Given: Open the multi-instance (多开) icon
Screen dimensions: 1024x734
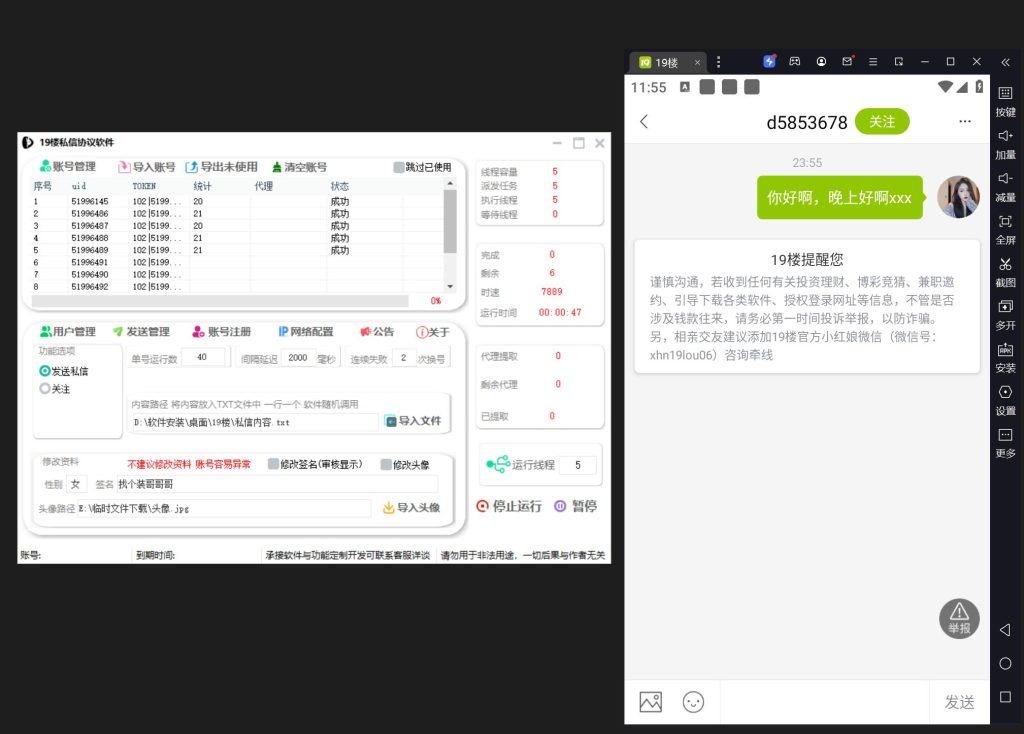Looking at the screenshot, I should (1005, 307).
